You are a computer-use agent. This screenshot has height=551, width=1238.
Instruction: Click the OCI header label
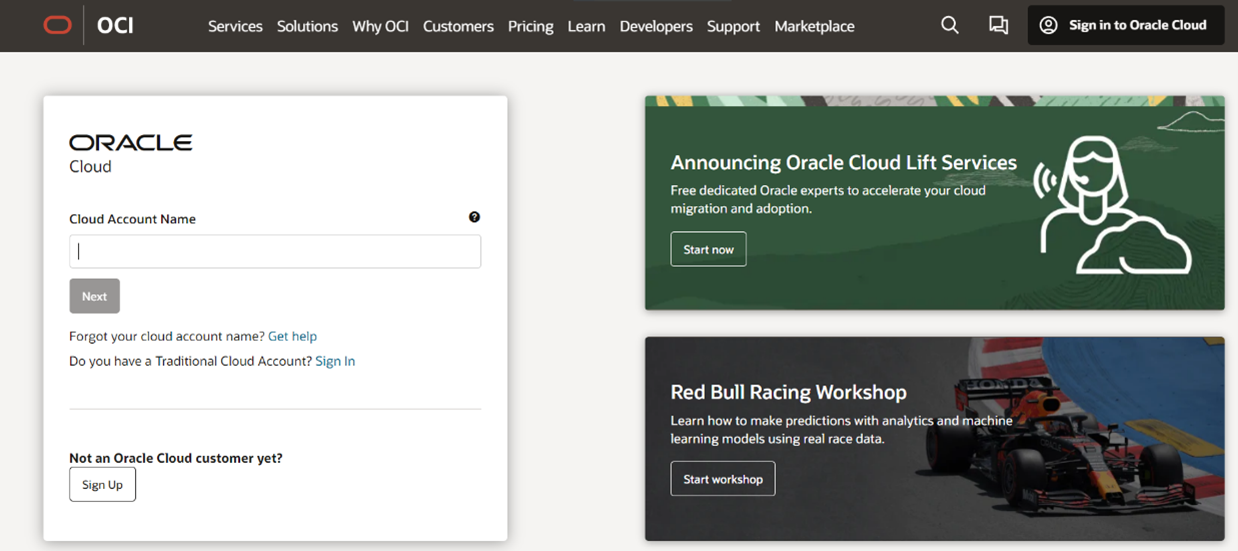coord(115,26)
